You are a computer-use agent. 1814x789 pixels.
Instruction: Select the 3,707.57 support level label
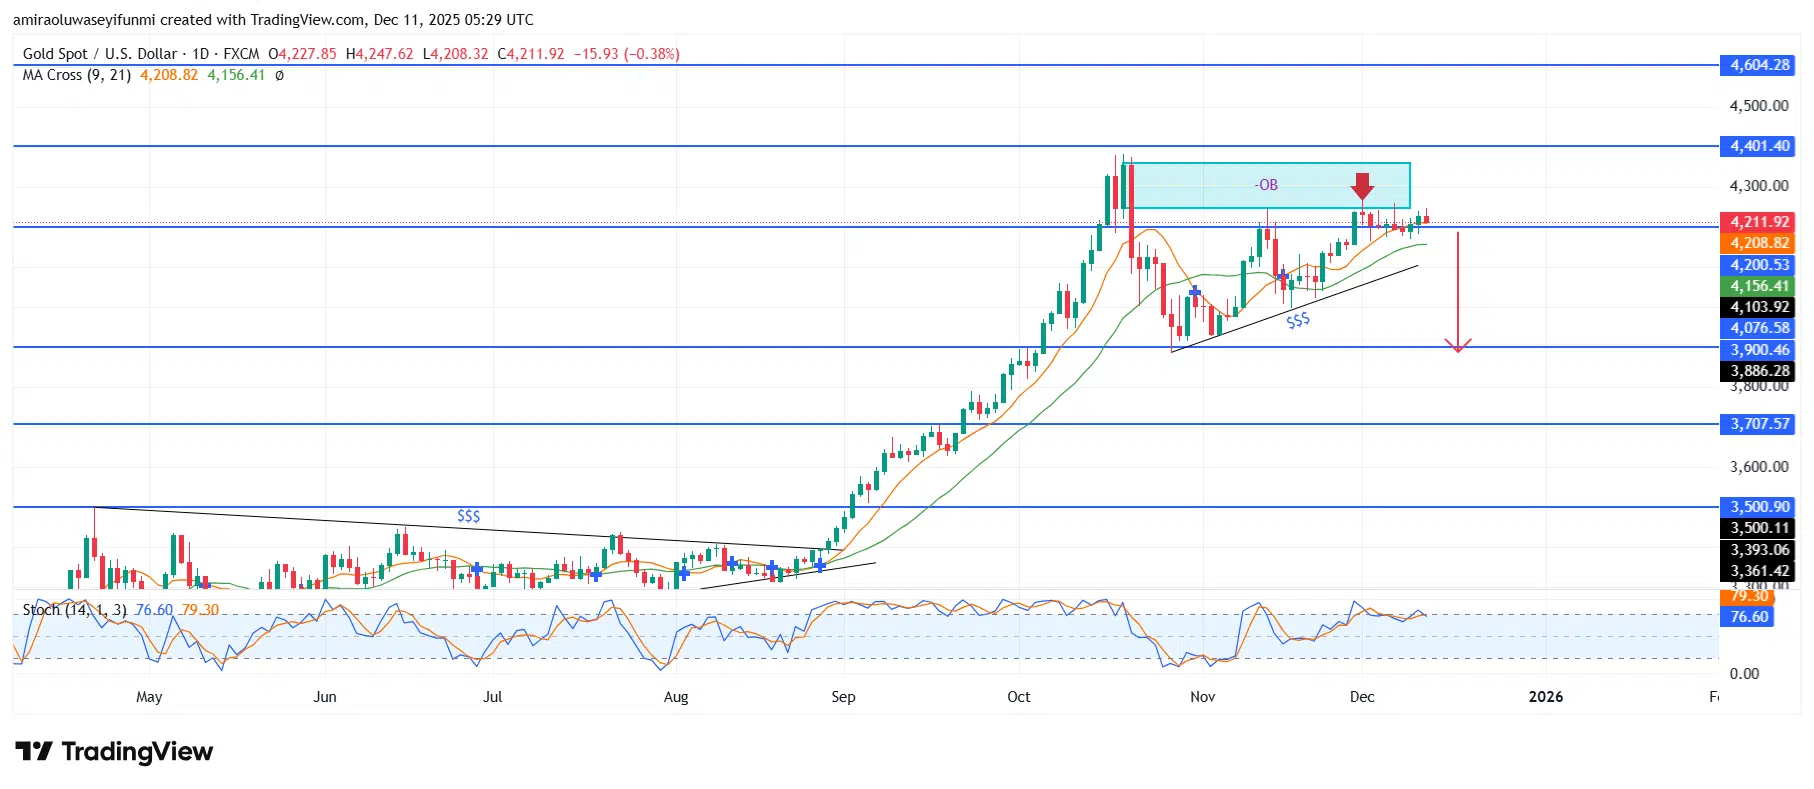point(1759,424)
